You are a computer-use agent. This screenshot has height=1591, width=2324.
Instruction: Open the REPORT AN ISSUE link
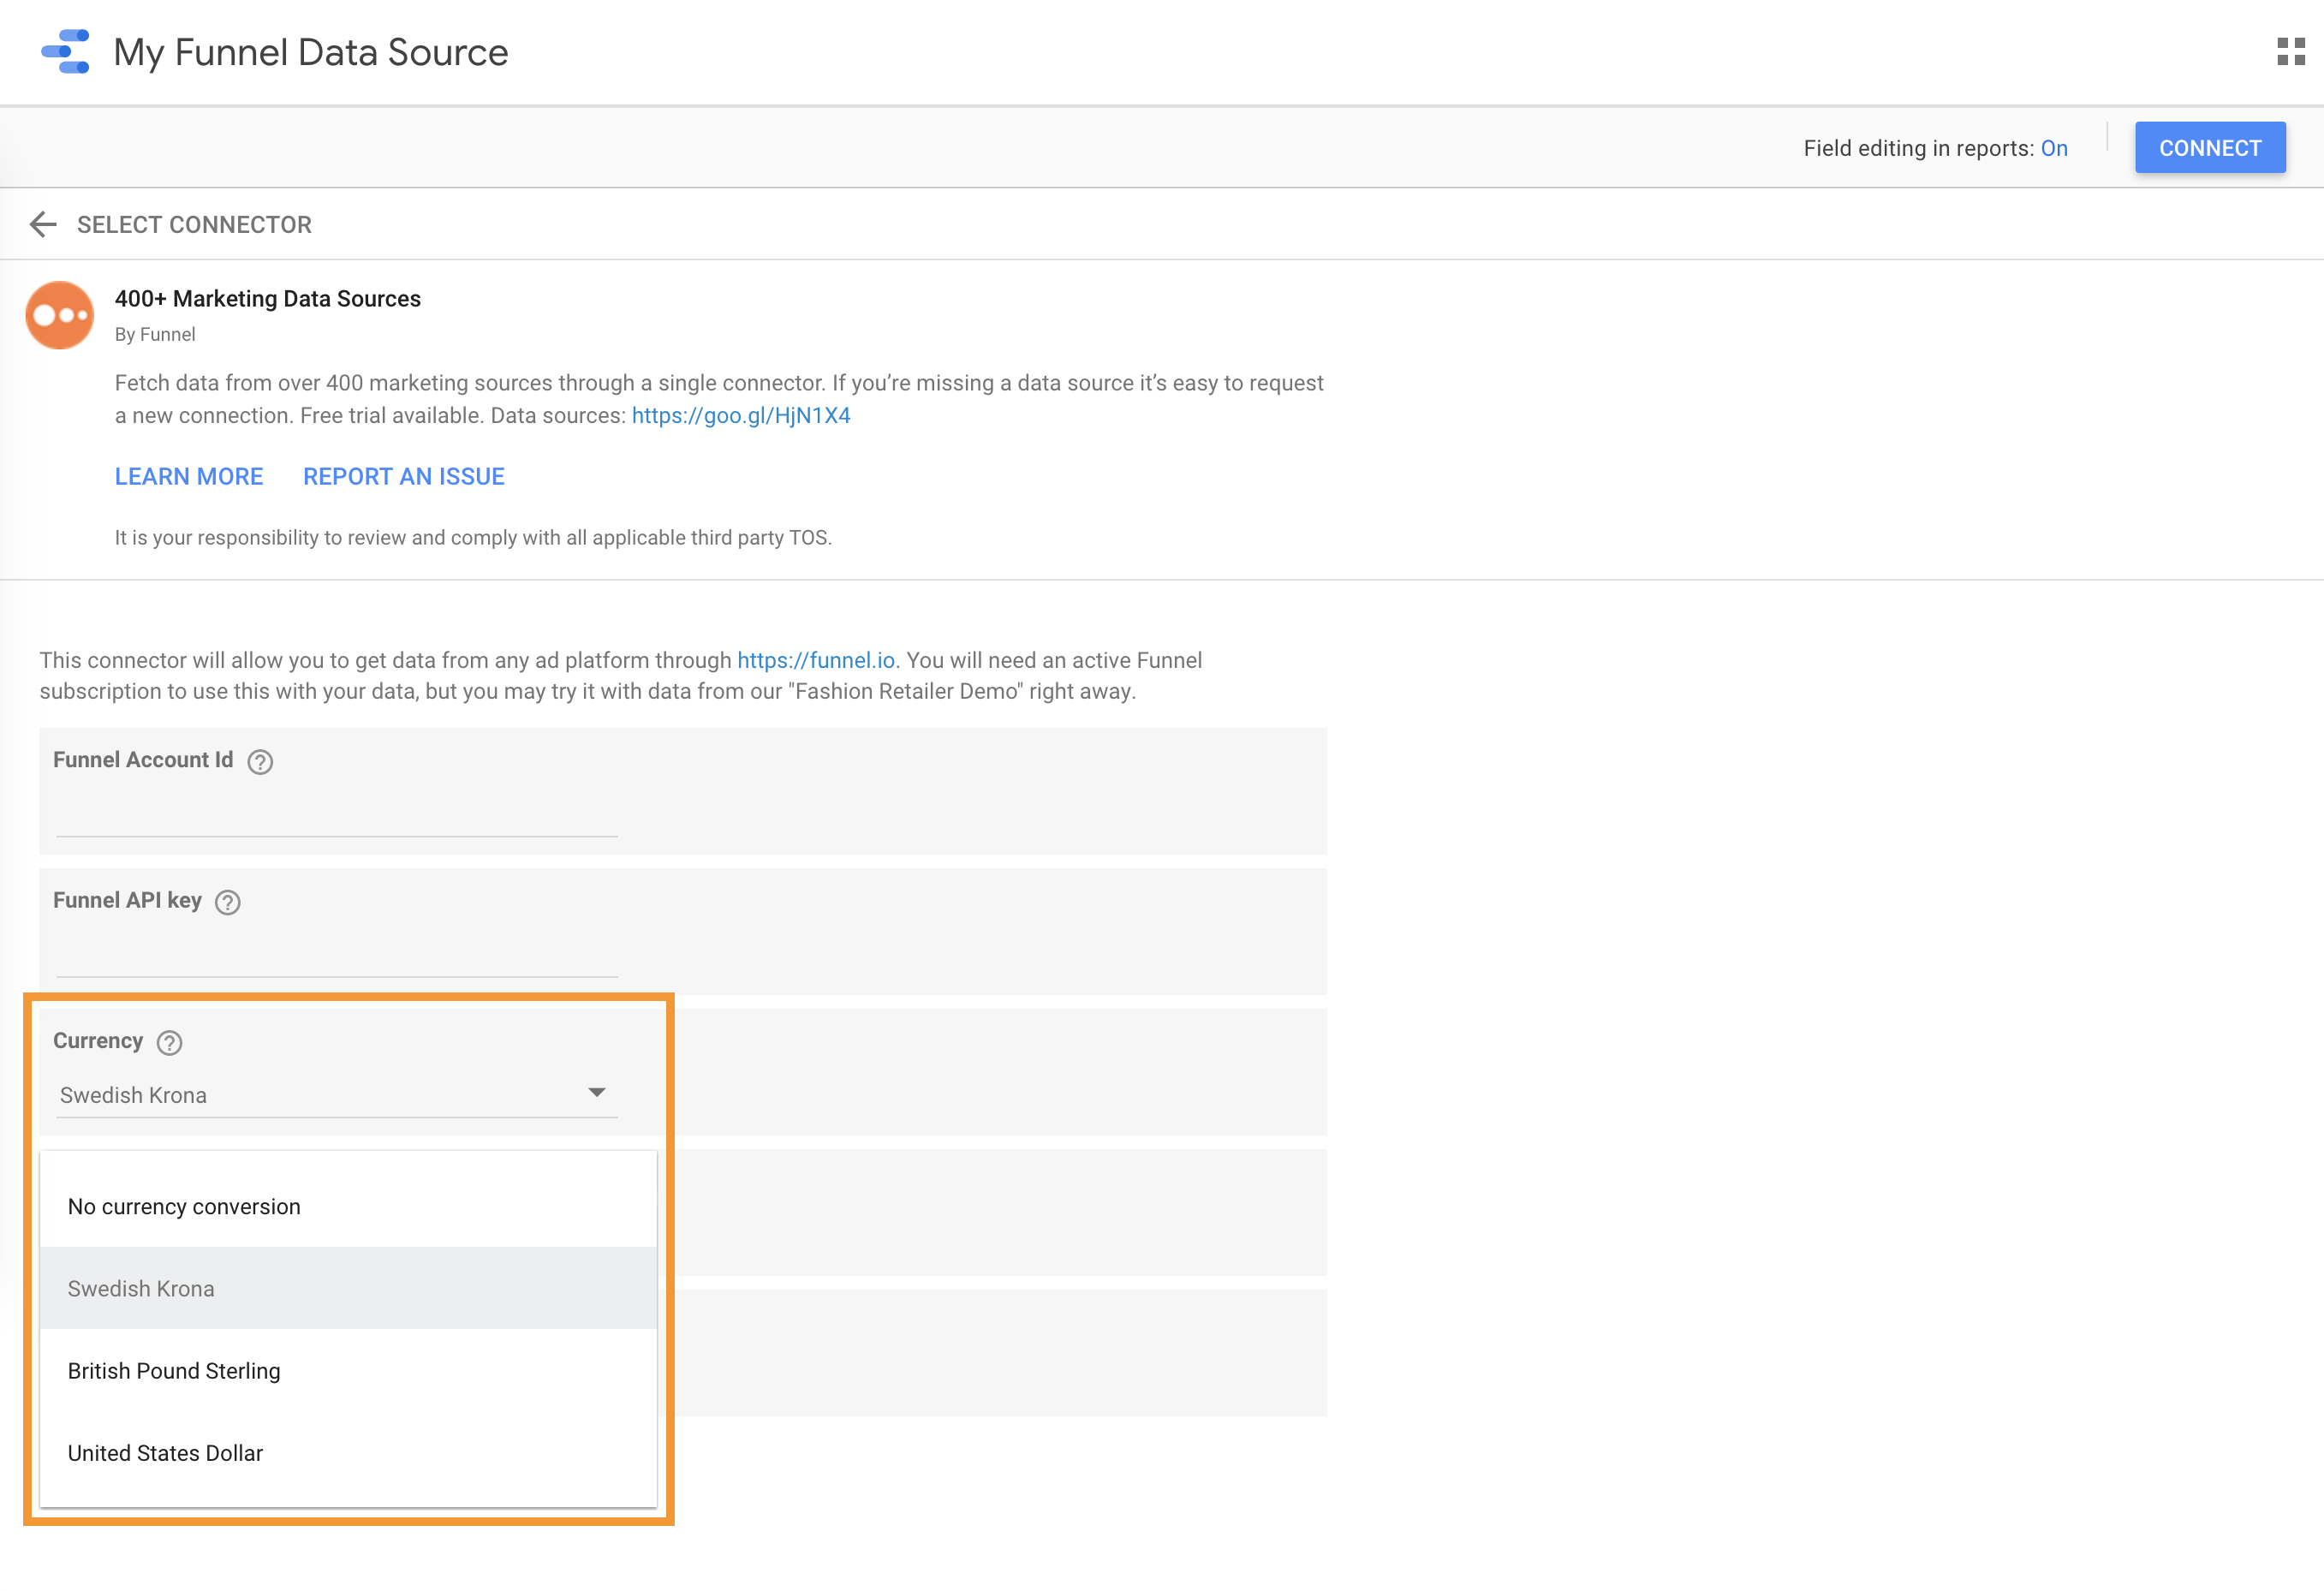[x=404, y=476]
